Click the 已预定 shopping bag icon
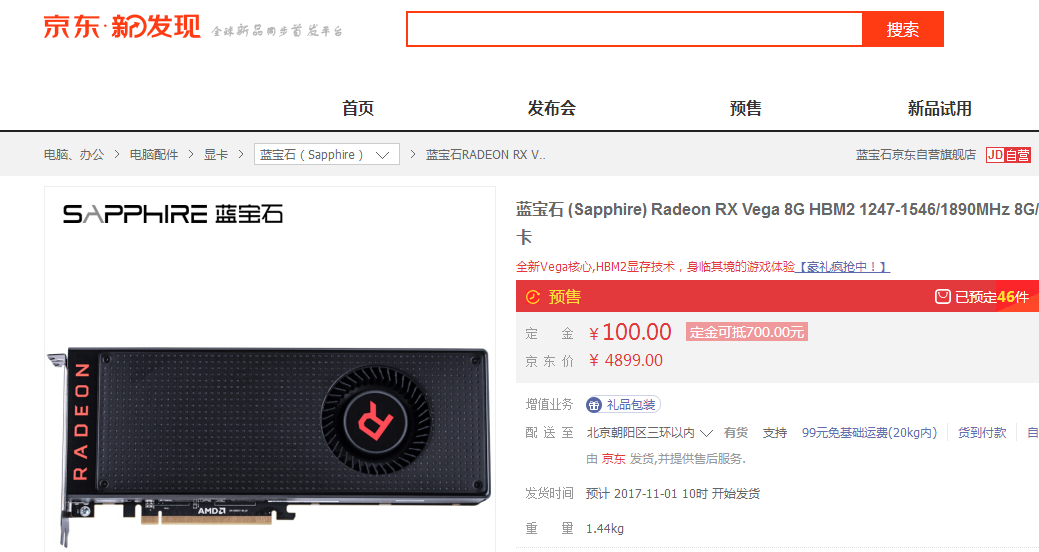 (942, 296)
